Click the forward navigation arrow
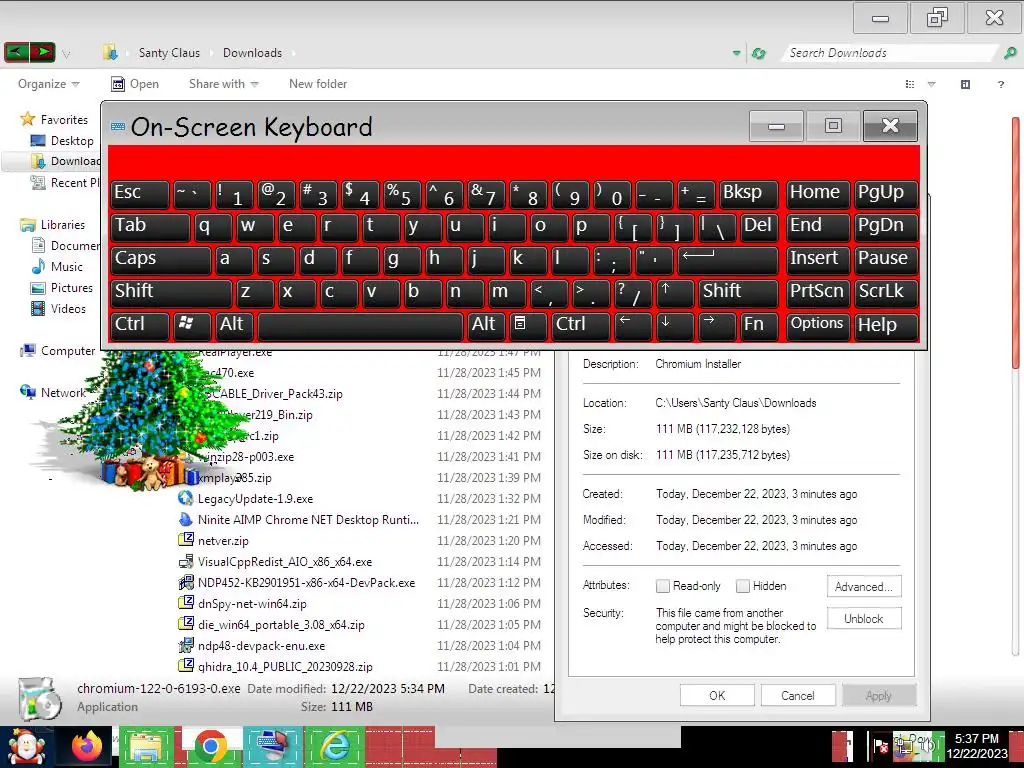 (x=42, y=52)
